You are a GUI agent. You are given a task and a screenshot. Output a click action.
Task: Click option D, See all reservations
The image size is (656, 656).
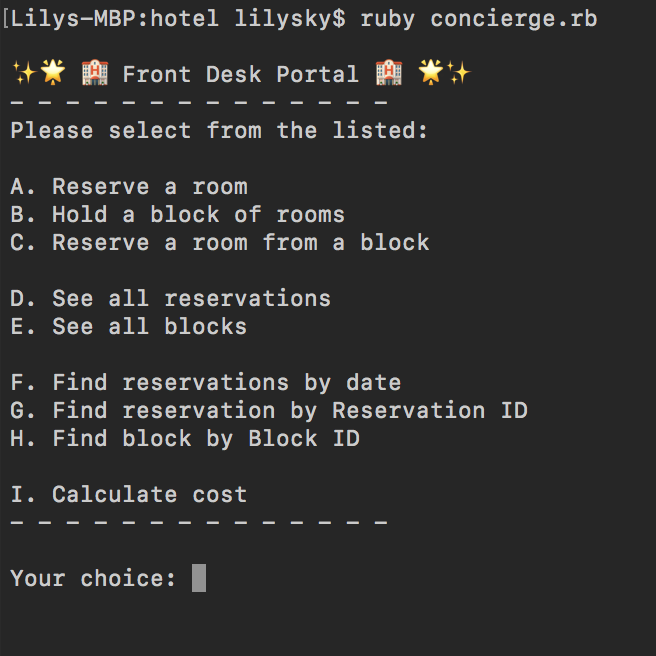point(170,299)
